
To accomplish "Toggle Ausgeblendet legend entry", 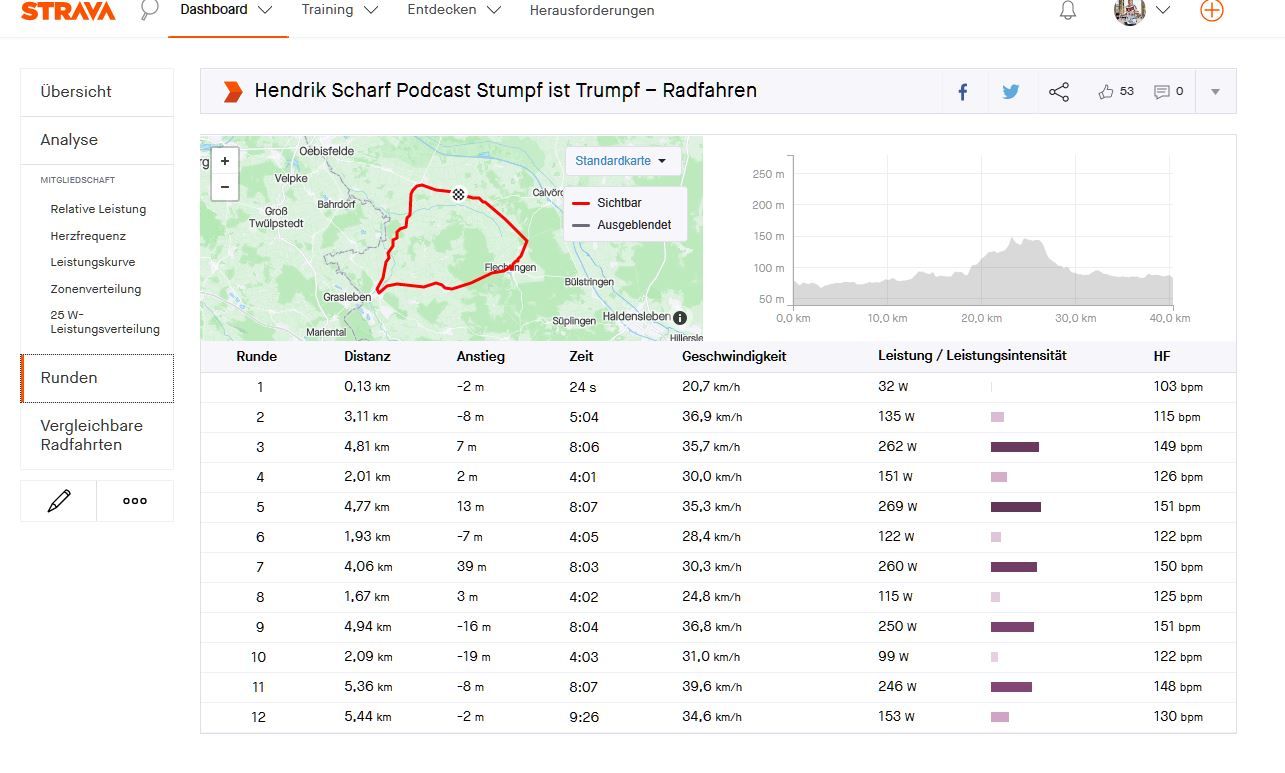I will click(633, 225).
